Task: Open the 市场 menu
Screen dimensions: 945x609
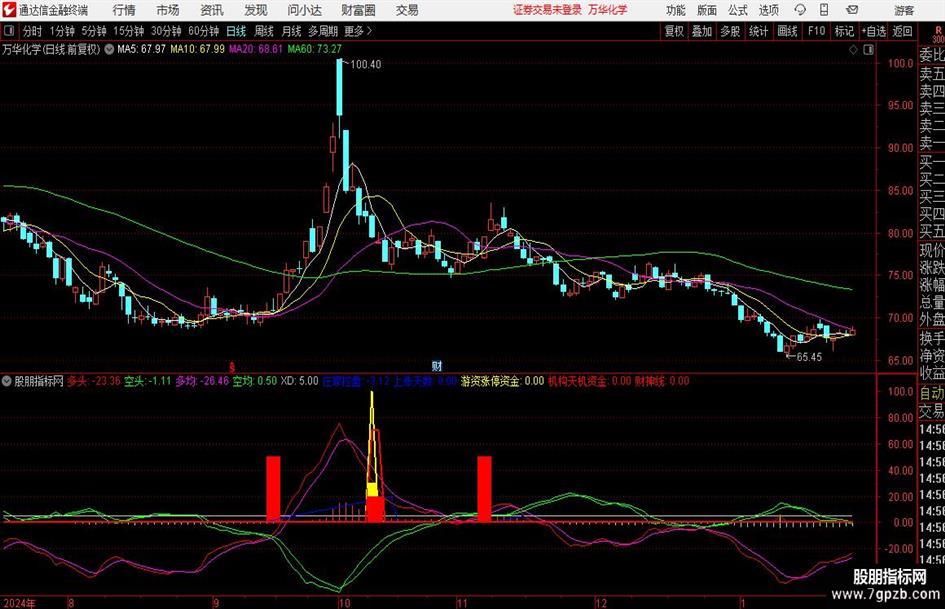Action: tap(168, 10)
